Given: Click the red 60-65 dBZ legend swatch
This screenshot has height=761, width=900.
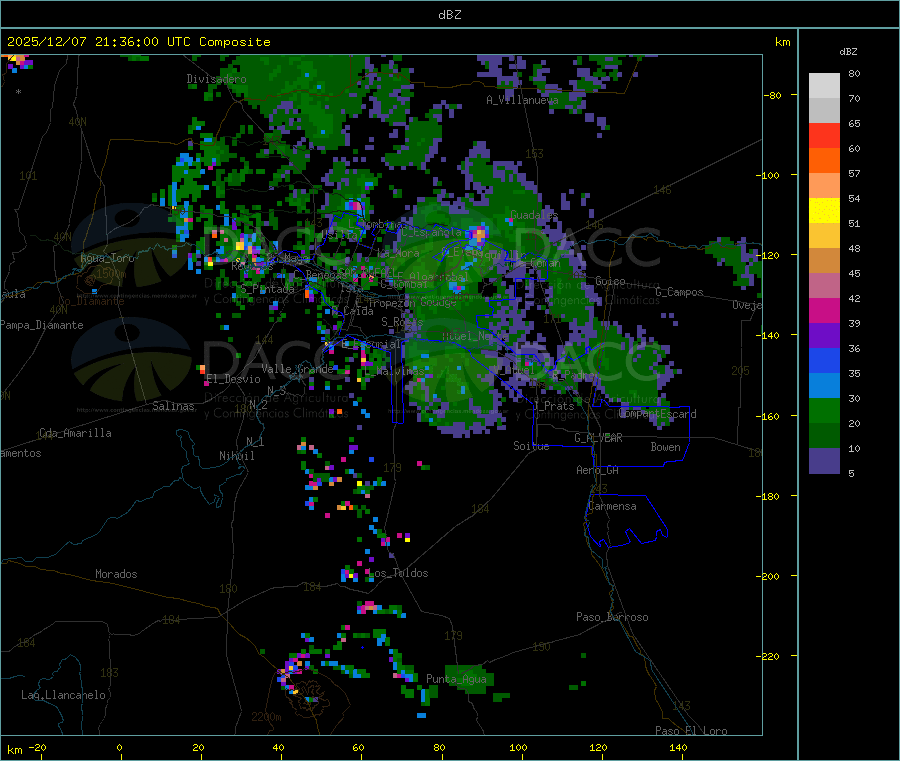Looking at the screenshot, I should coord(824,135).
